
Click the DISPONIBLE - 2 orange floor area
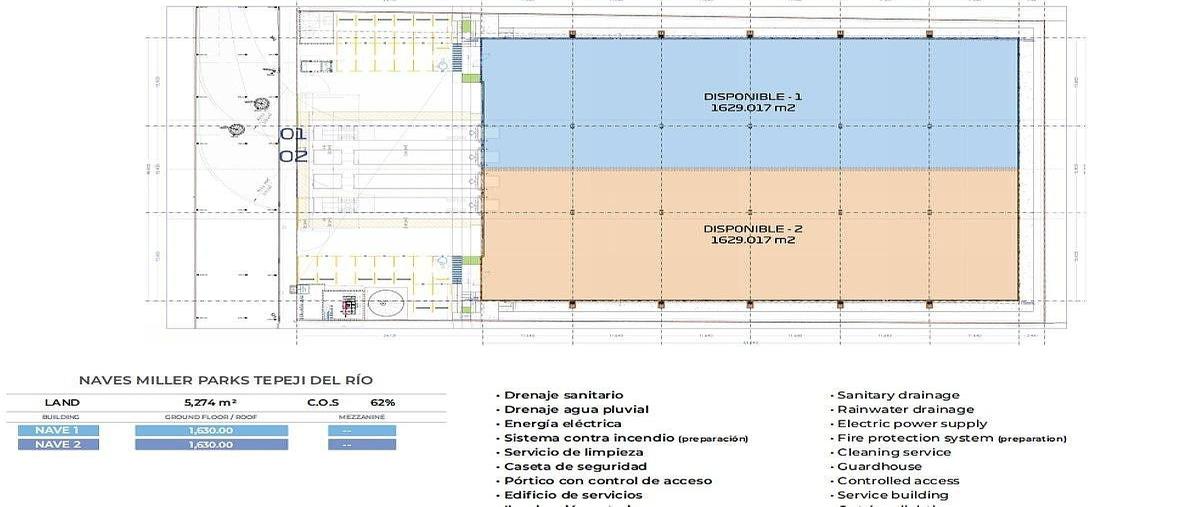(750, 234)
